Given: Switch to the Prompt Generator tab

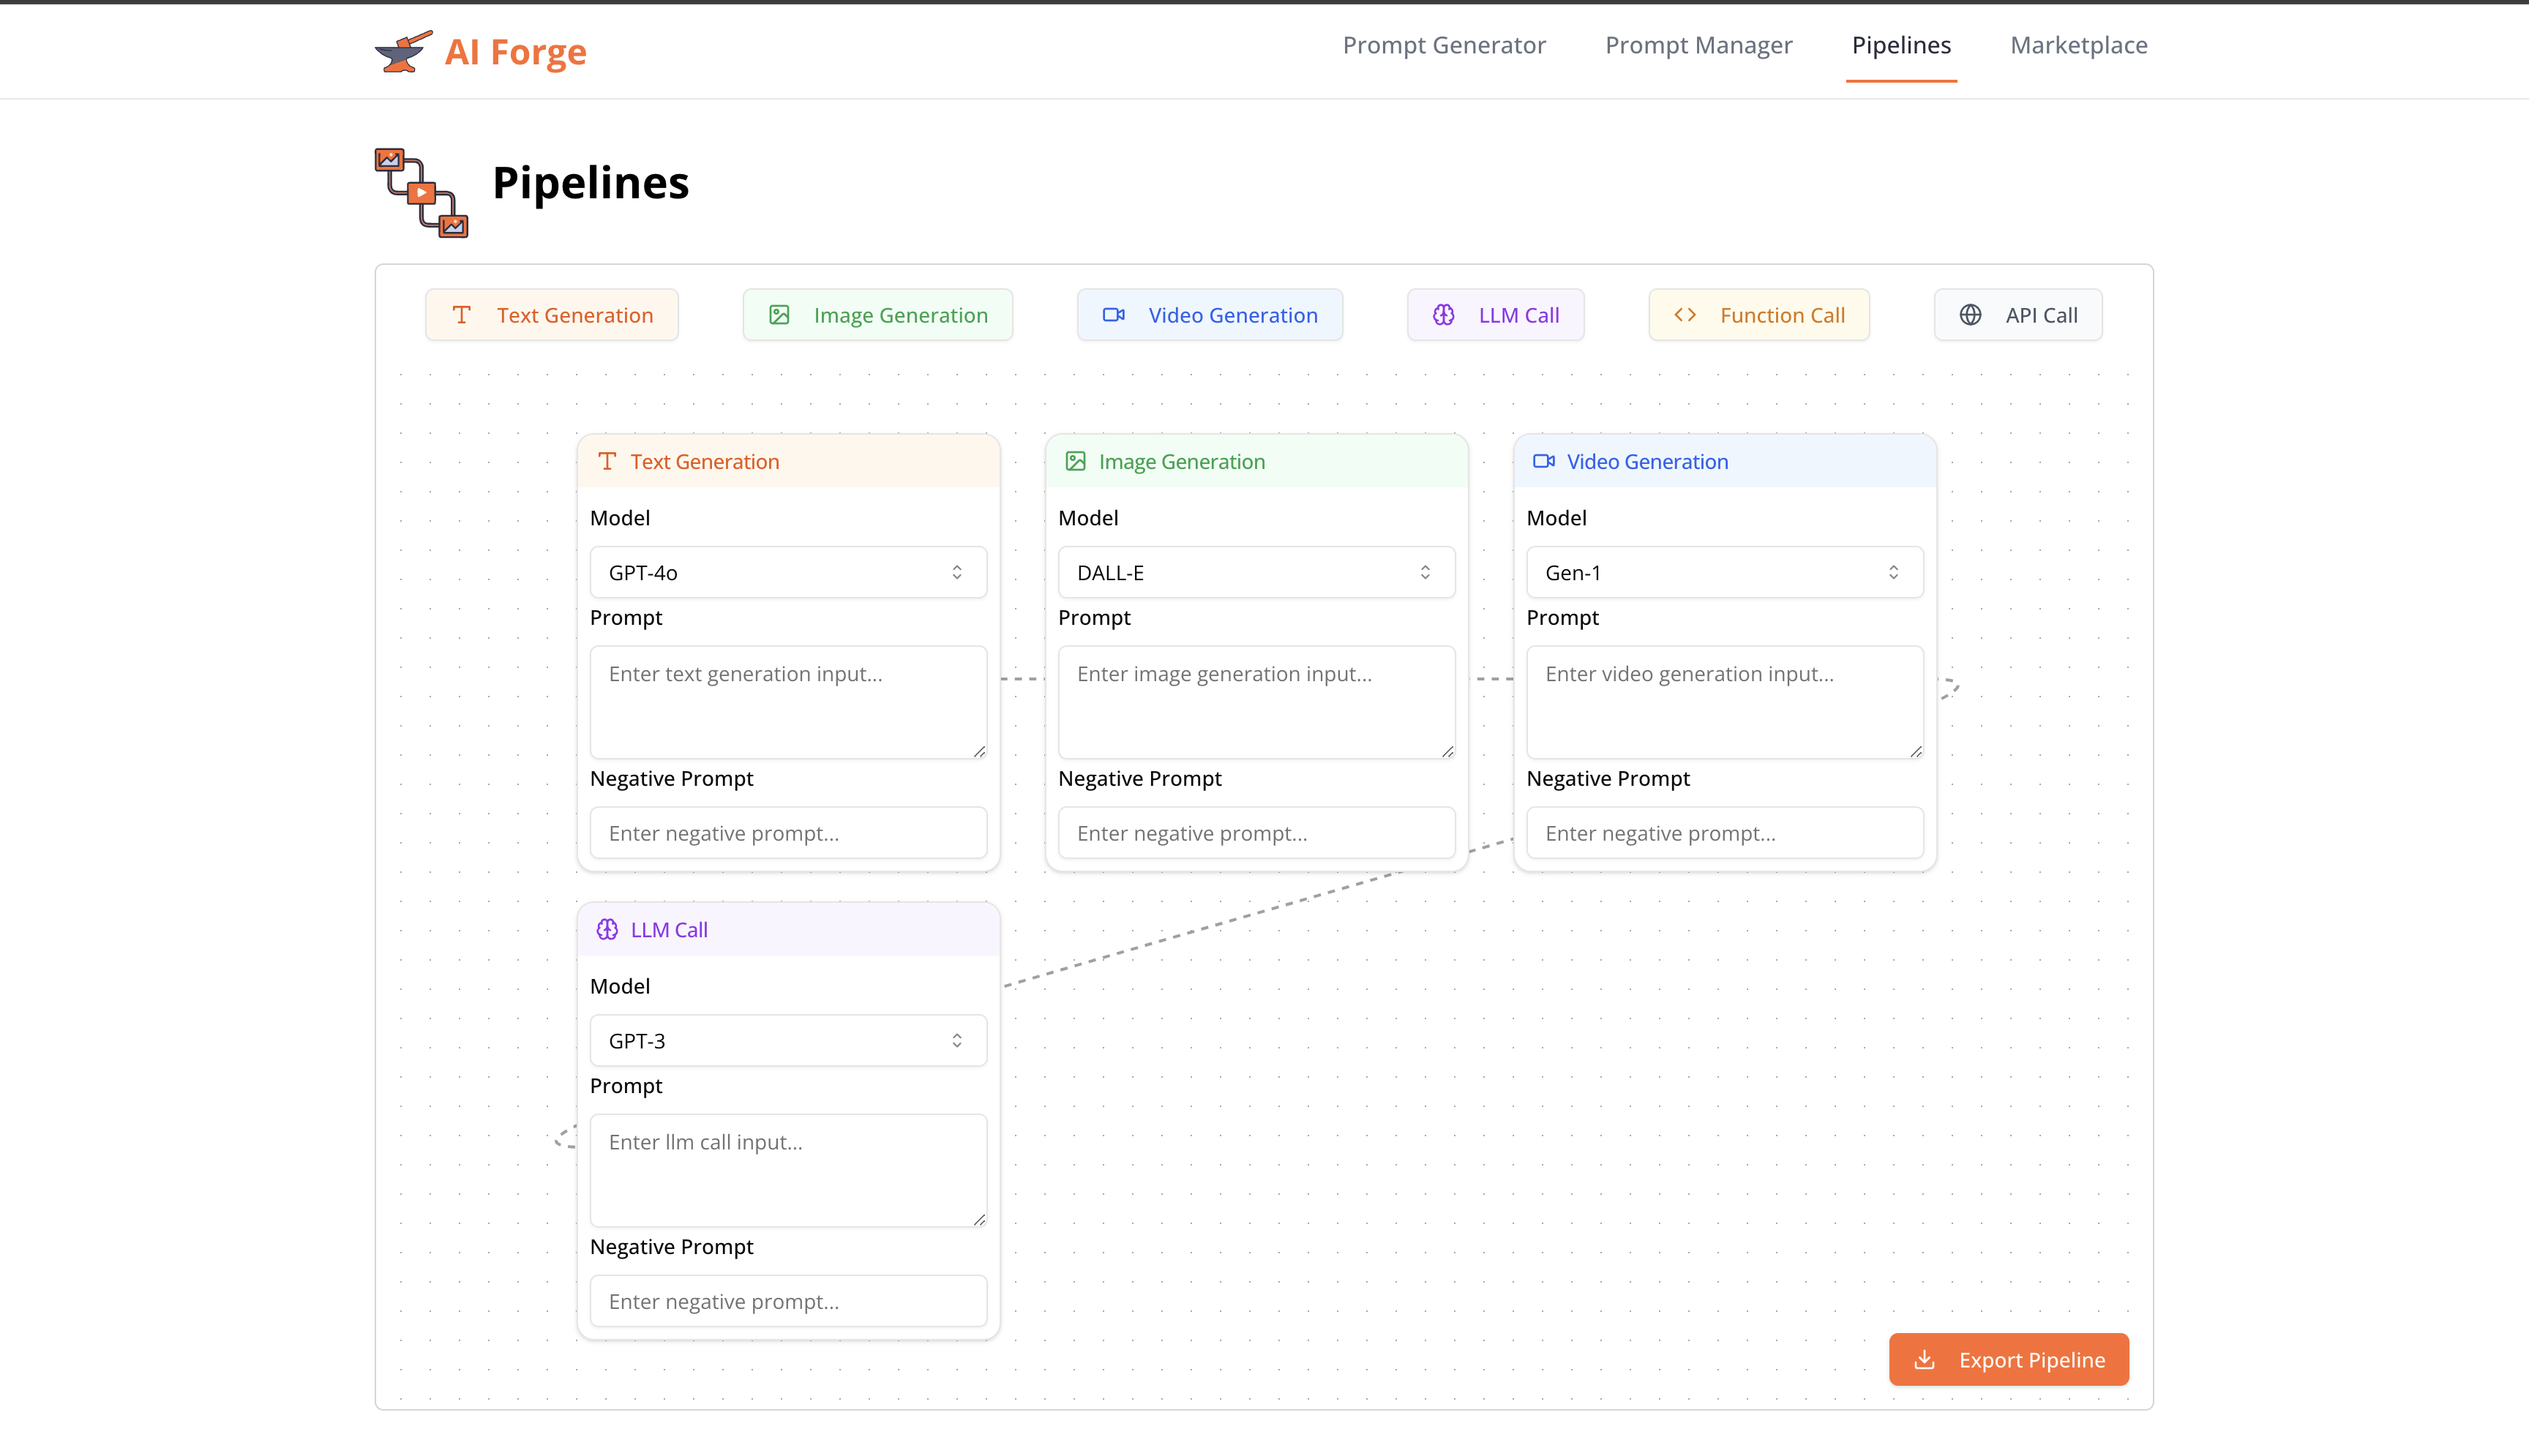Looking at the screenshot, I should pyautogui.click(x=1443, y=45).
